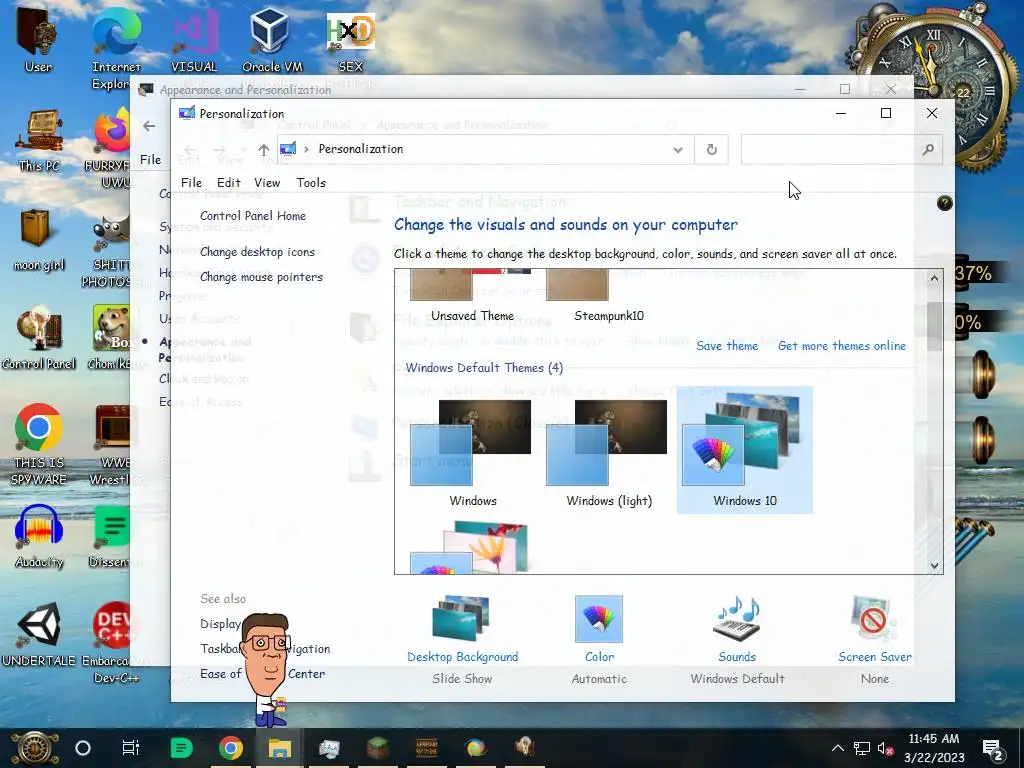Open the Sounds settings icon

coord(737,619)
